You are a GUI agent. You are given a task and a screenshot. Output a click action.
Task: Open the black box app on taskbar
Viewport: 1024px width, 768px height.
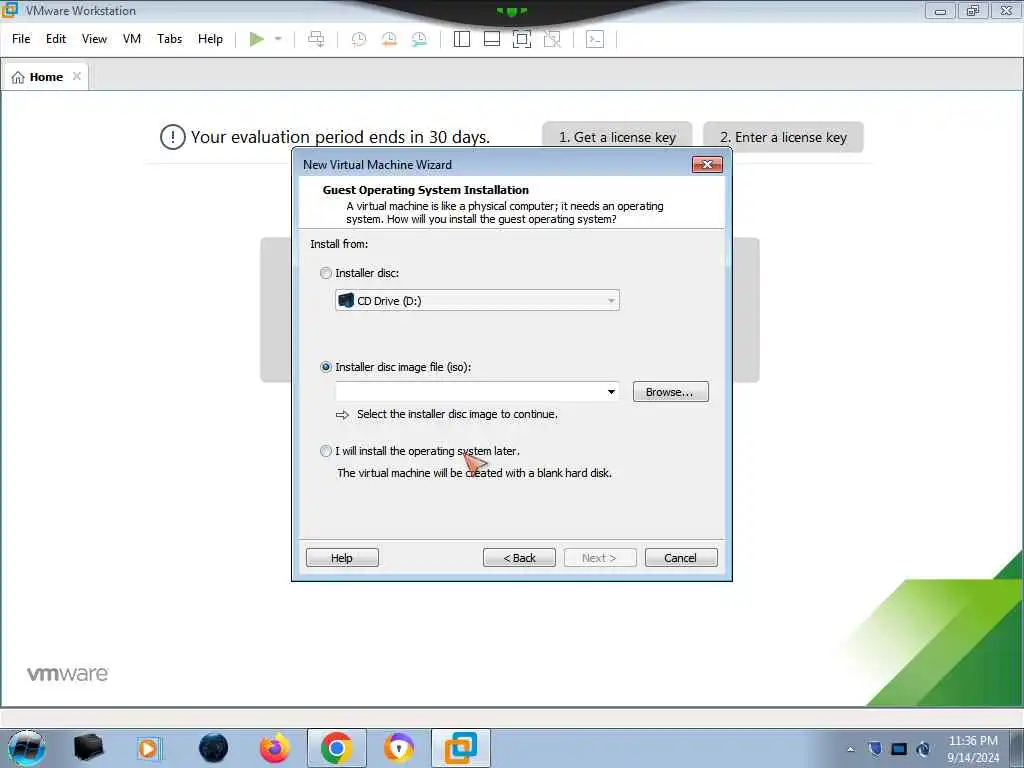[88, 748]
